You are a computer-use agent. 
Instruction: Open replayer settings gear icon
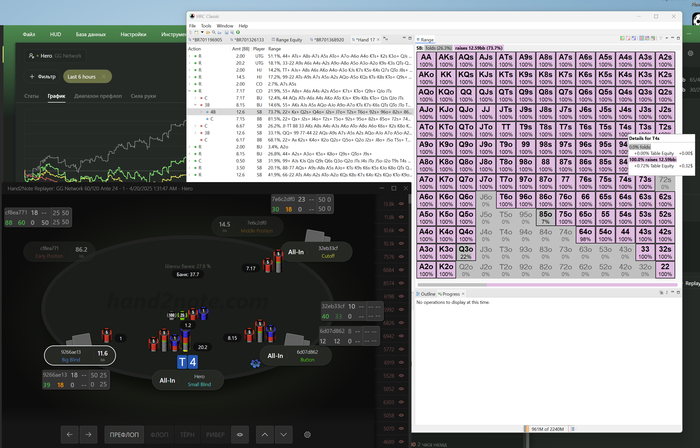coord(307,434)
